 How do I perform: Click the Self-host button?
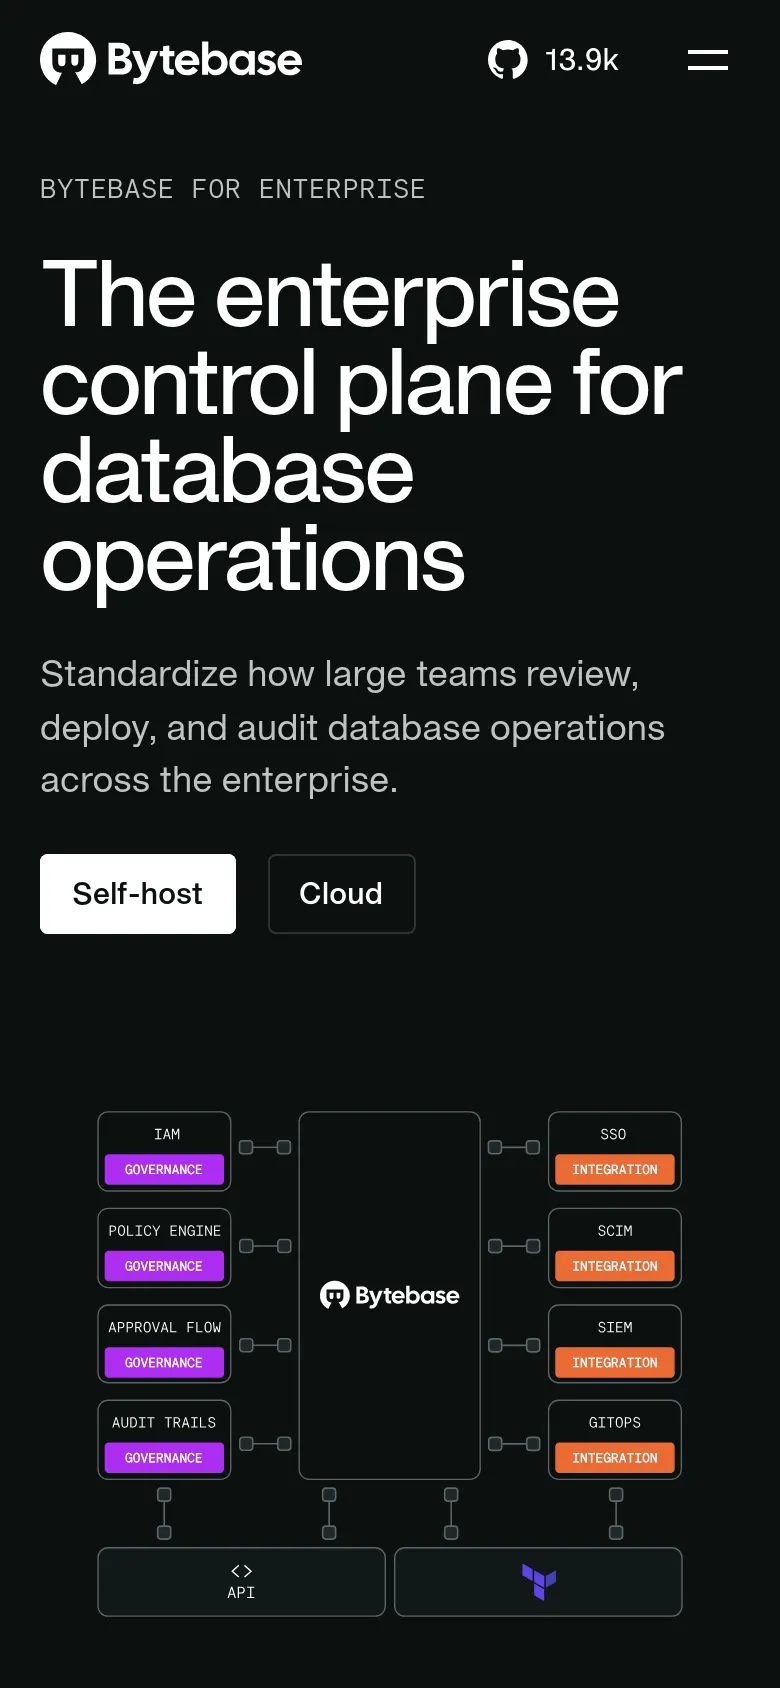pos(138,894)
